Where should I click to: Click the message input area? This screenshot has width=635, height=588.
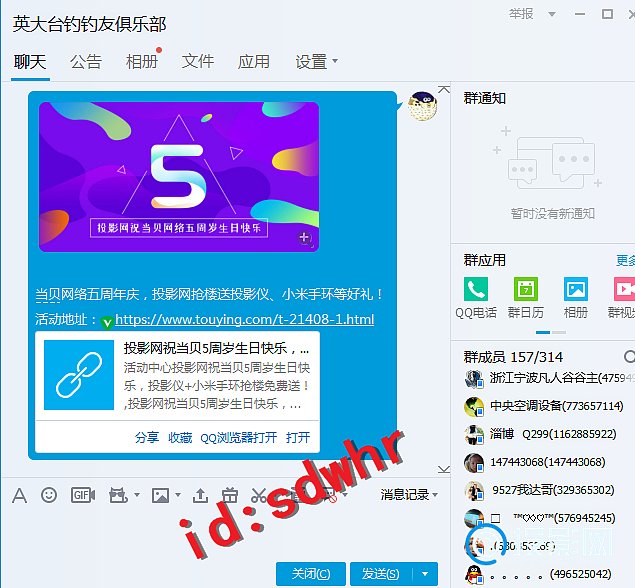pyautogui.click(x=225, y=533)
